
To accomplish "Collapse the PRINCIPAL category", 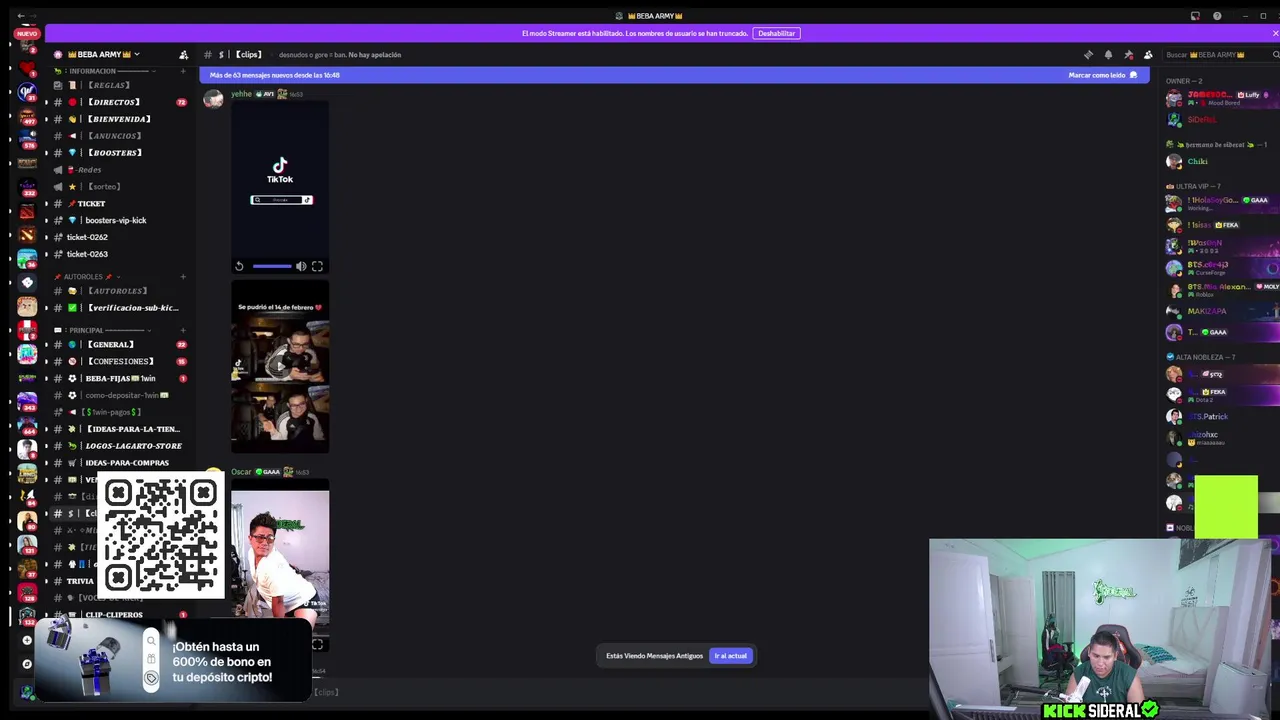I will click(x=103, y=330).
